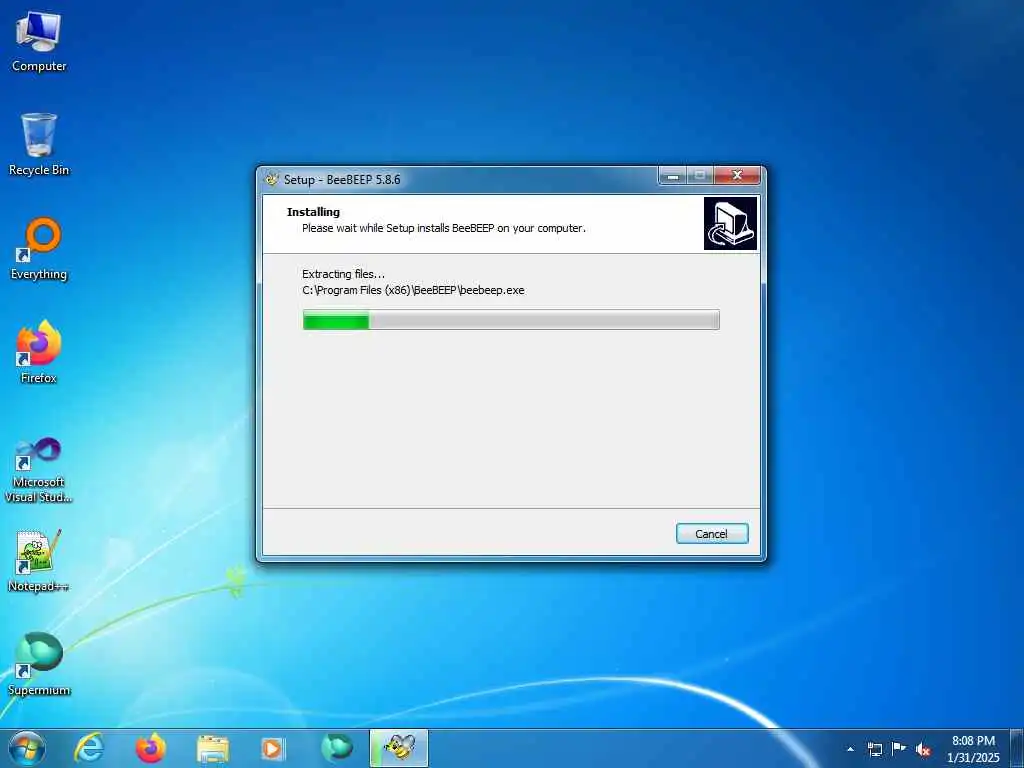Screen dimensions: 1024x768
Task: Select the Everything search shortcut
Action: pos(39,249)
